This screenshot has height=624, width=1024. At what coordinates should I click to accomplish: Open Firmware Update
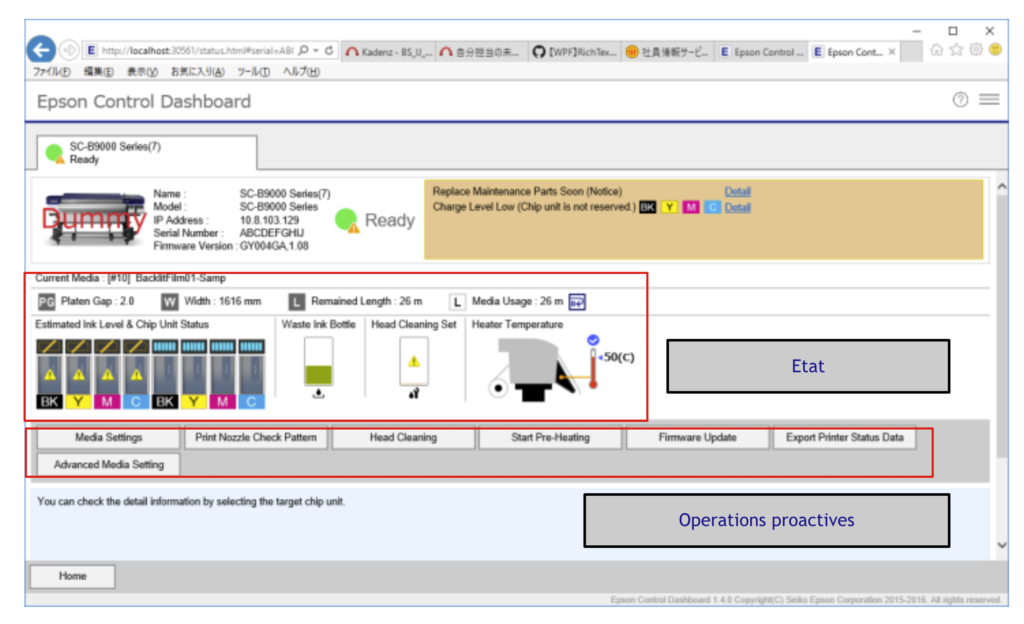click(x=697, y=437)
